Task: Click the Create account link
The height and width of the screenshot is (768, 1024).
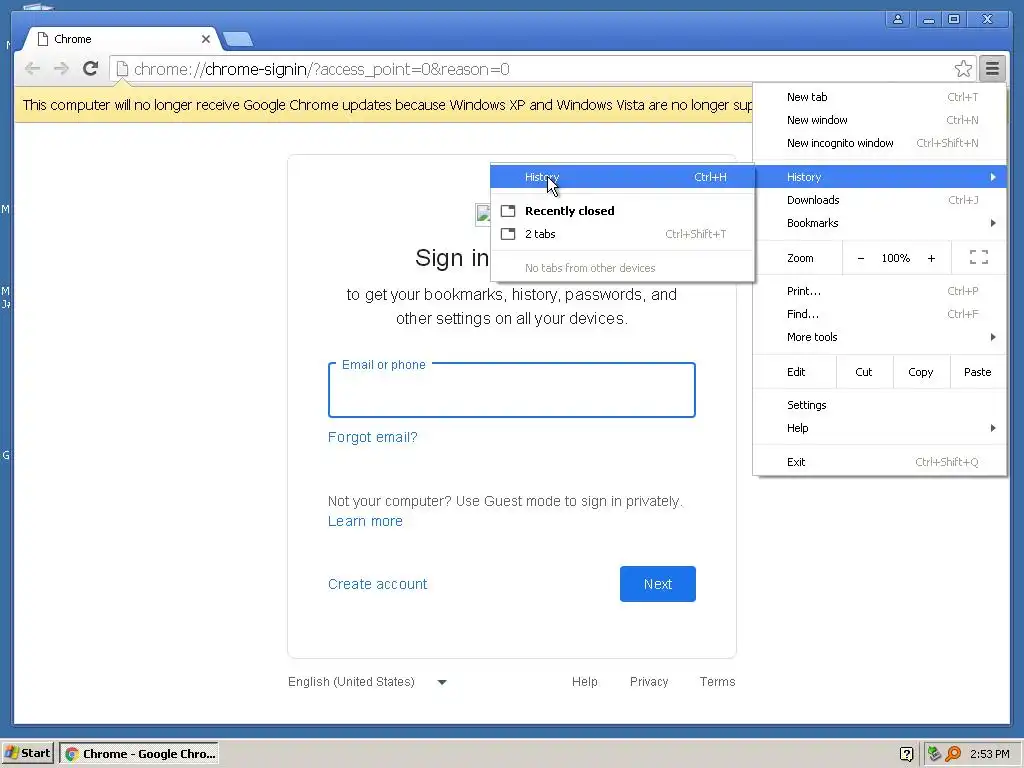Action: [377, 584]
